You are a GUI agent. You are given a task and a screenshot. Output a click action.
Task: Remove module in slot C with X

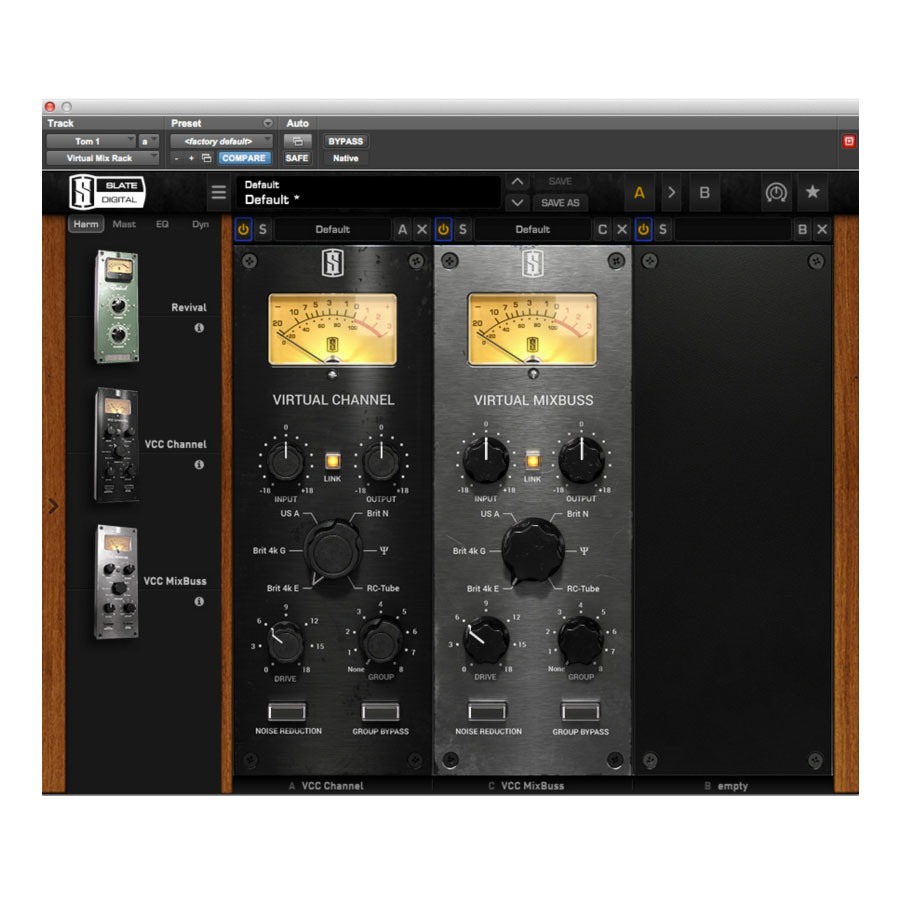coord(622,230)
